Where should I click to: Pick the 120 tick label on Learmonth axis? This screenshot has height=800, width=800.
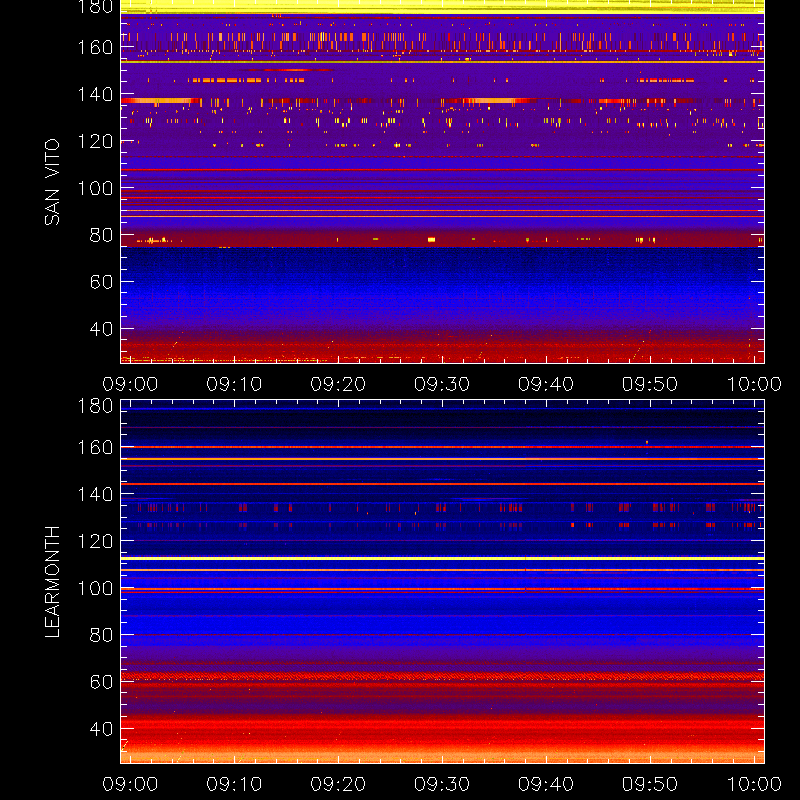pyautogui.click(x=95, y=541)
